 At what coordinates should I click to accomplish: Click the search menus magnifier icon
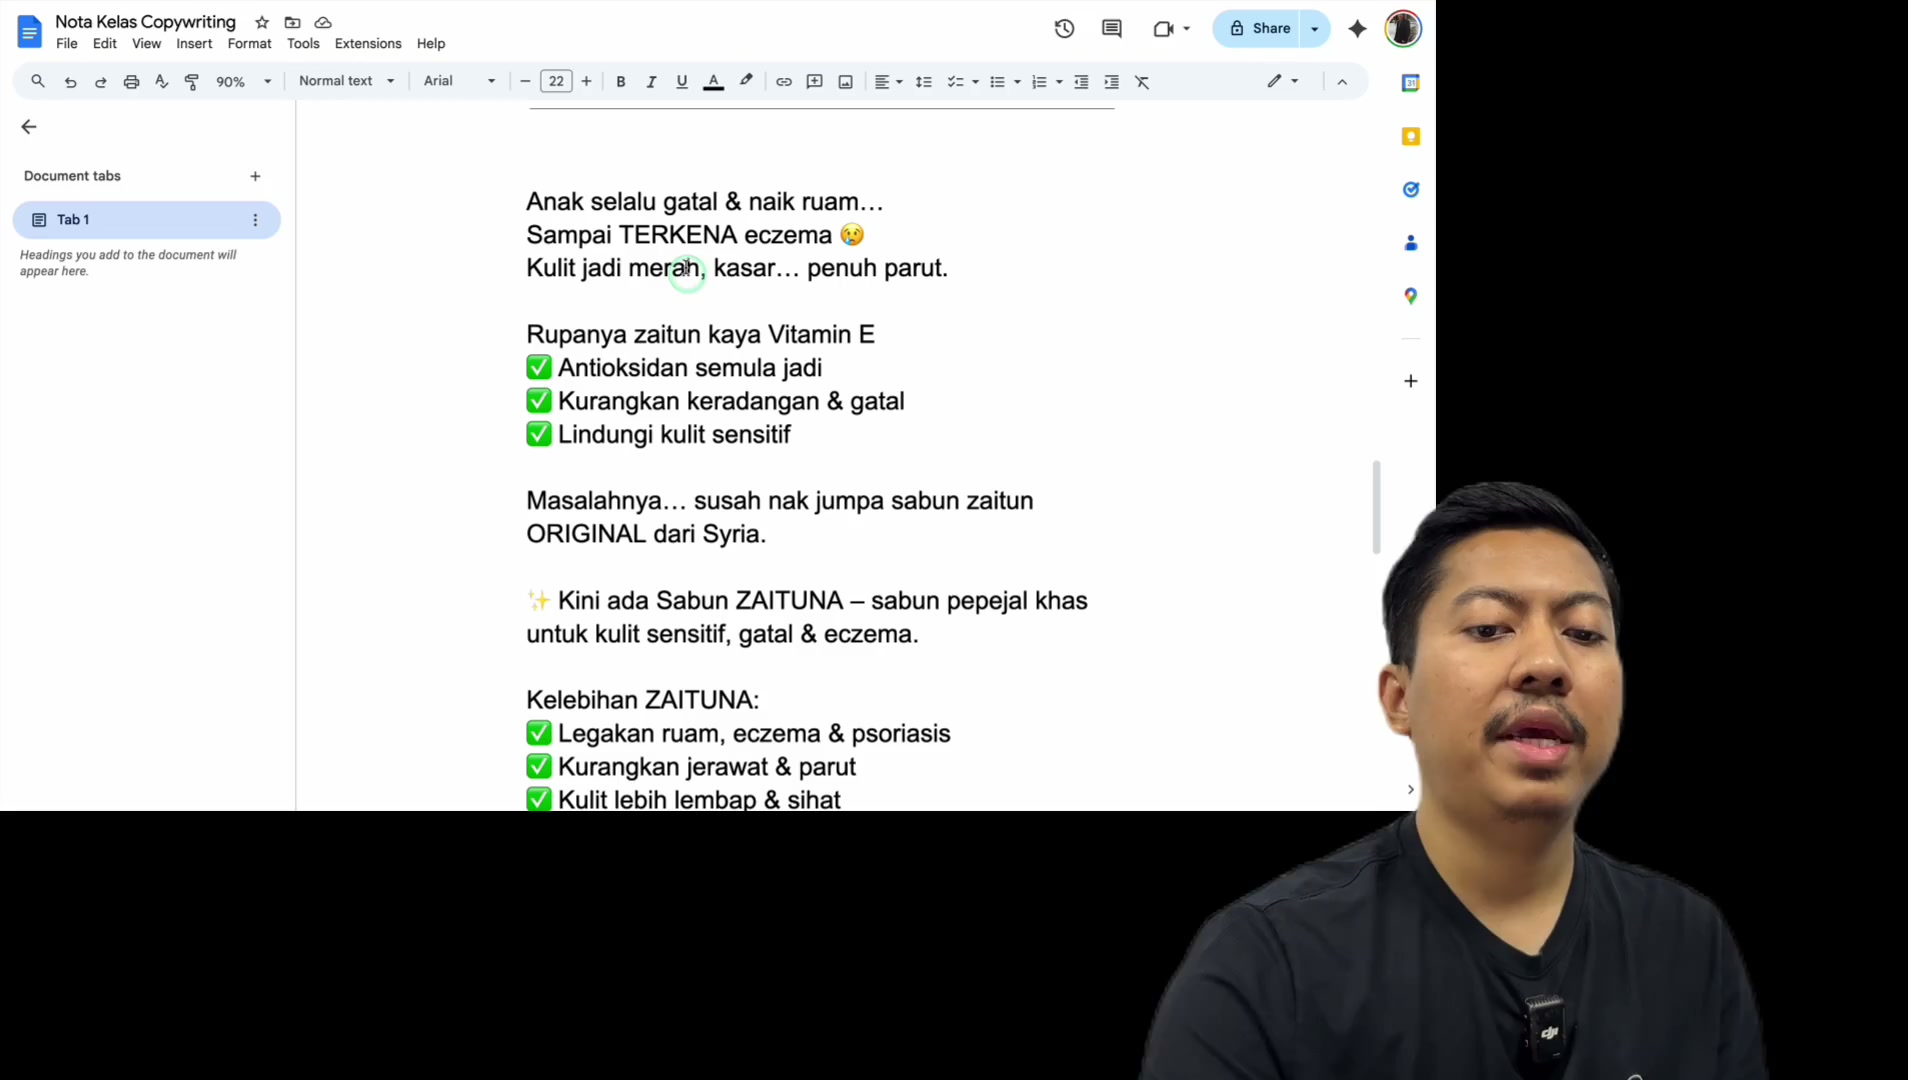[38, 81]
